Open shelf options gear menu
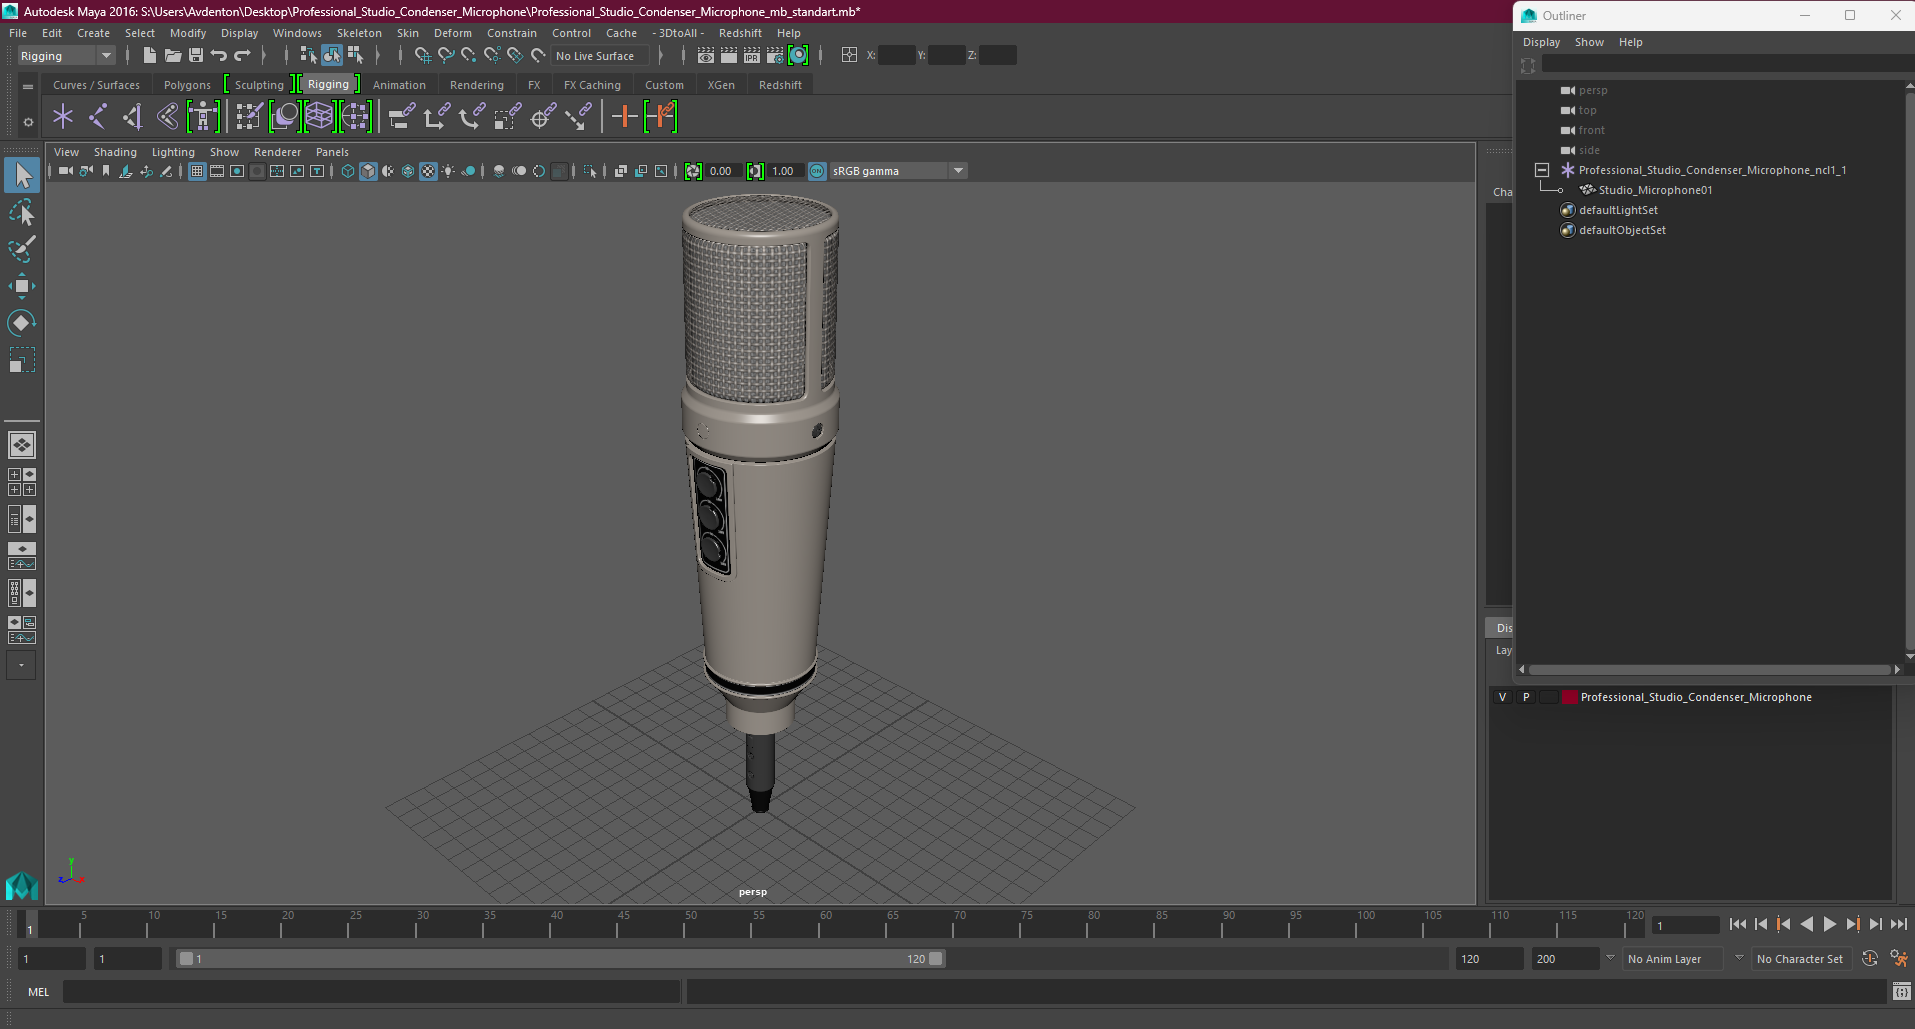 (28, 122)
